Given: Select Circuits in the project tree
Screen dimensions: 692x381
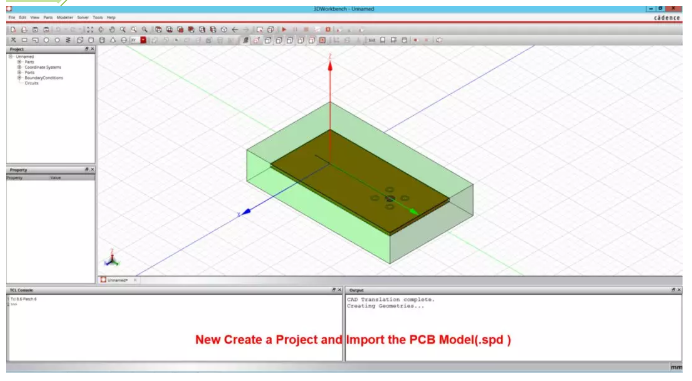Looking at the screenshot, I should click(31, 83).
